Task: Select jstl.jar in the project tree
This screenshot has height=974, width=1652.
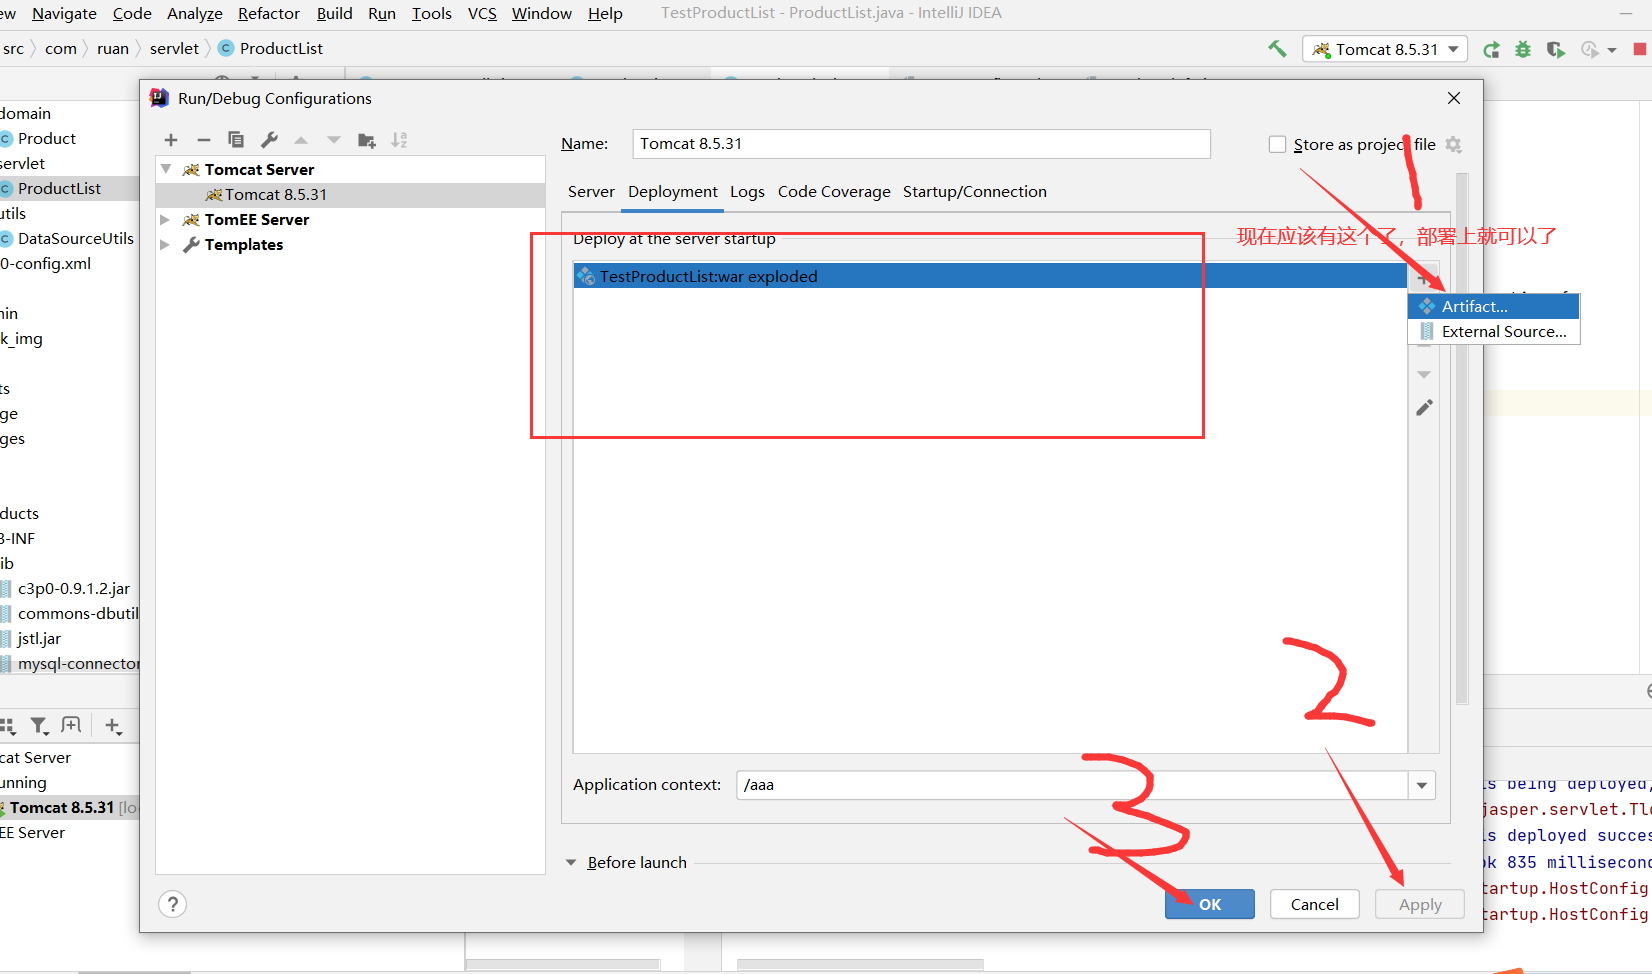Action: point(39,638)
